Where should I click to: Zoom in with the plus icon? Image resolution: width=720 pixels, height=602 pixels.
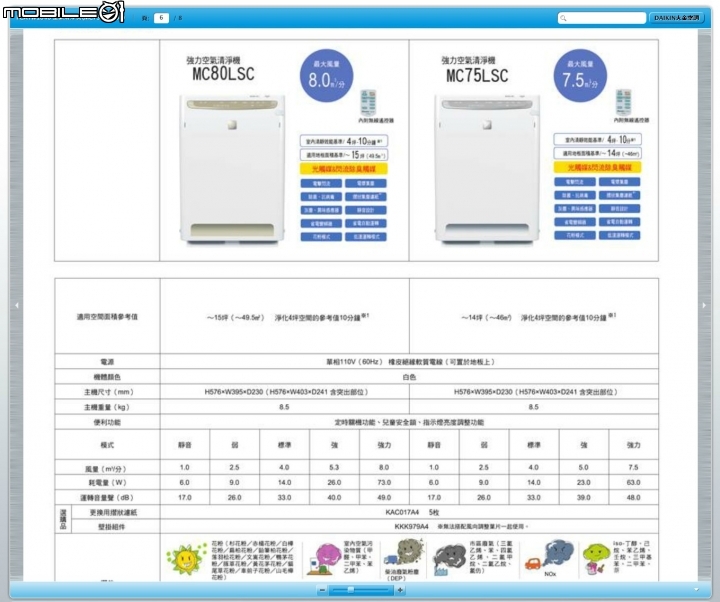[400, 590]
